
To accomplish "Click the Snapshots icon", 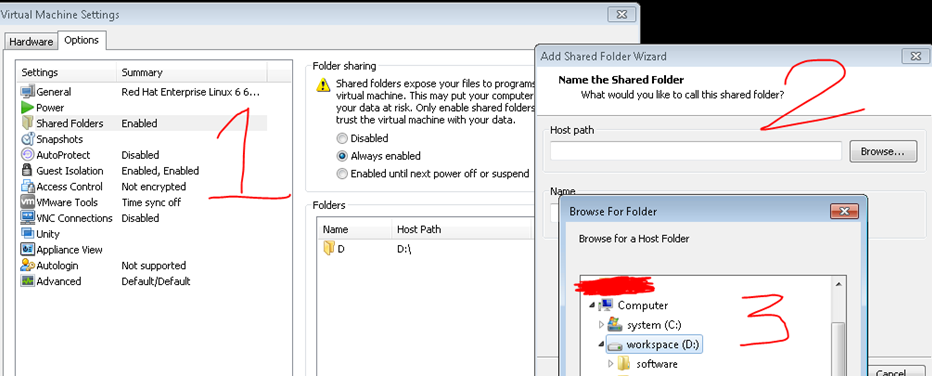I will pyautogui.click(x=28, y=140).
